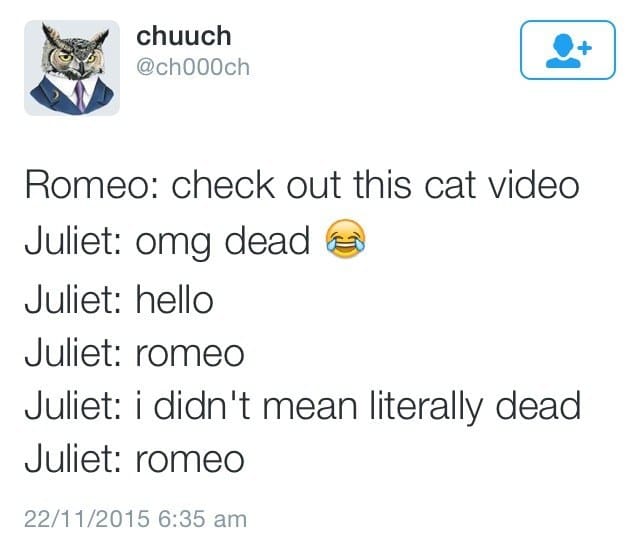Click the word 'literally' in the tweet
The width and height of the screenshot is (640, 545).
[x=426, y=407]
